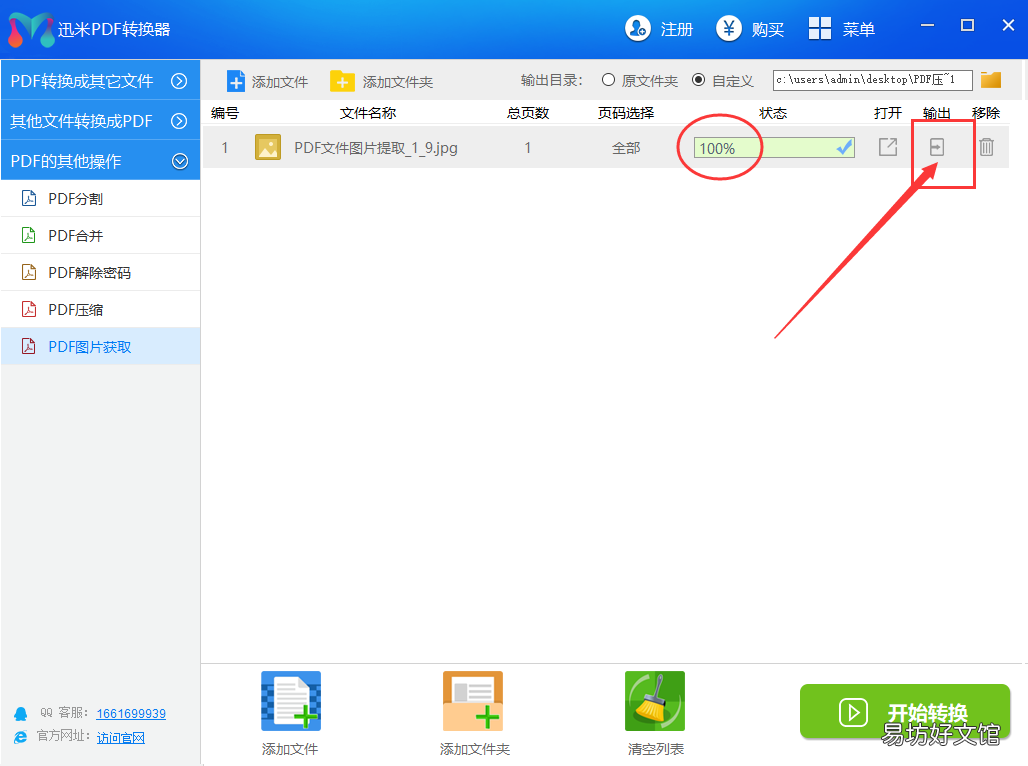Maximize the 迅米PDF转换器 window
This screenshot has width=1028, height=766.
point(967,26)
